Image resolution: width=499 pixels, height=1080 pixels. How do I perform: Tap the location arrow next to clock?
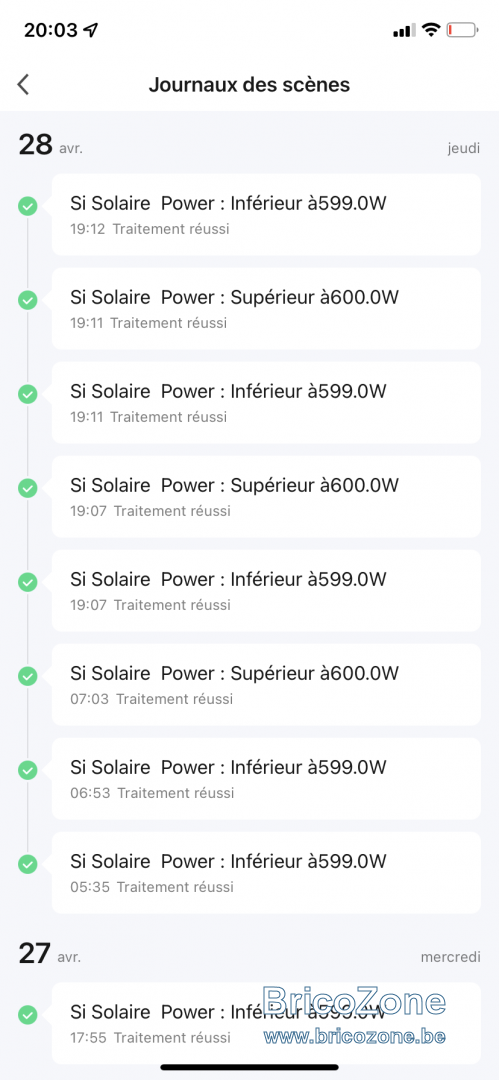(90, 30)
